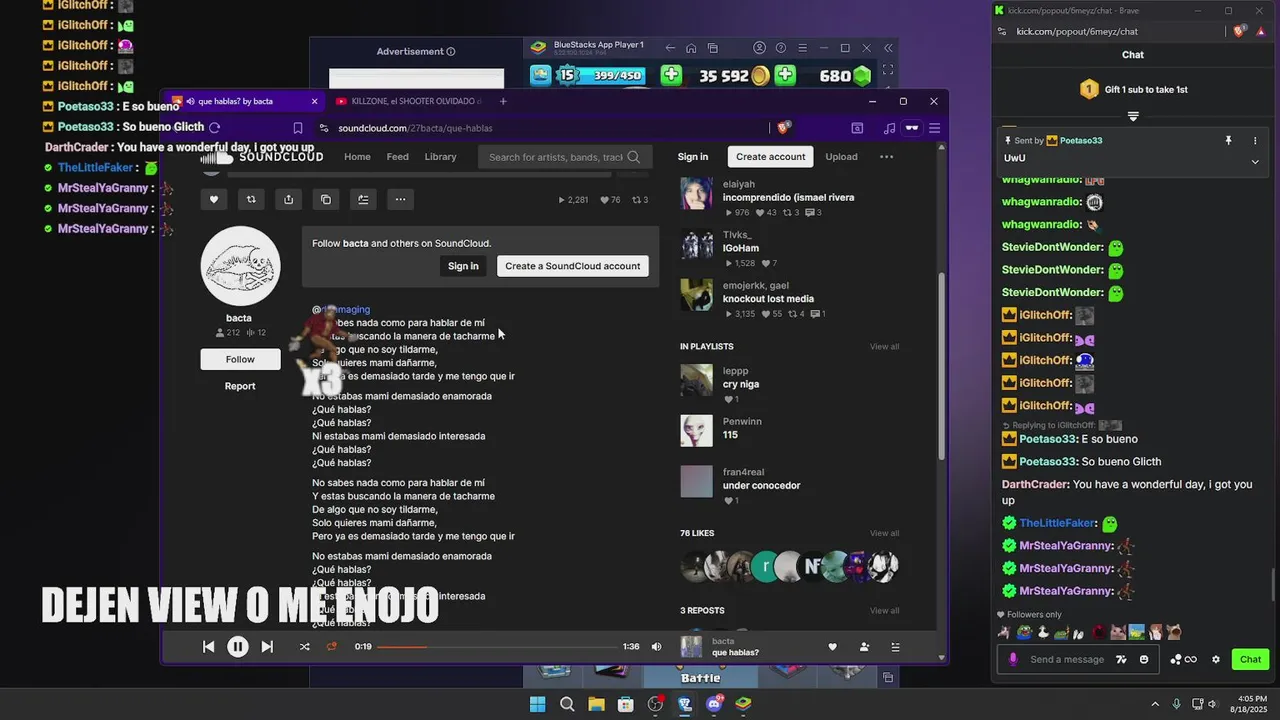Click Sign in inside the follow banner
The width and height of the screenshot is (1280, 720).
coord(463,266)
